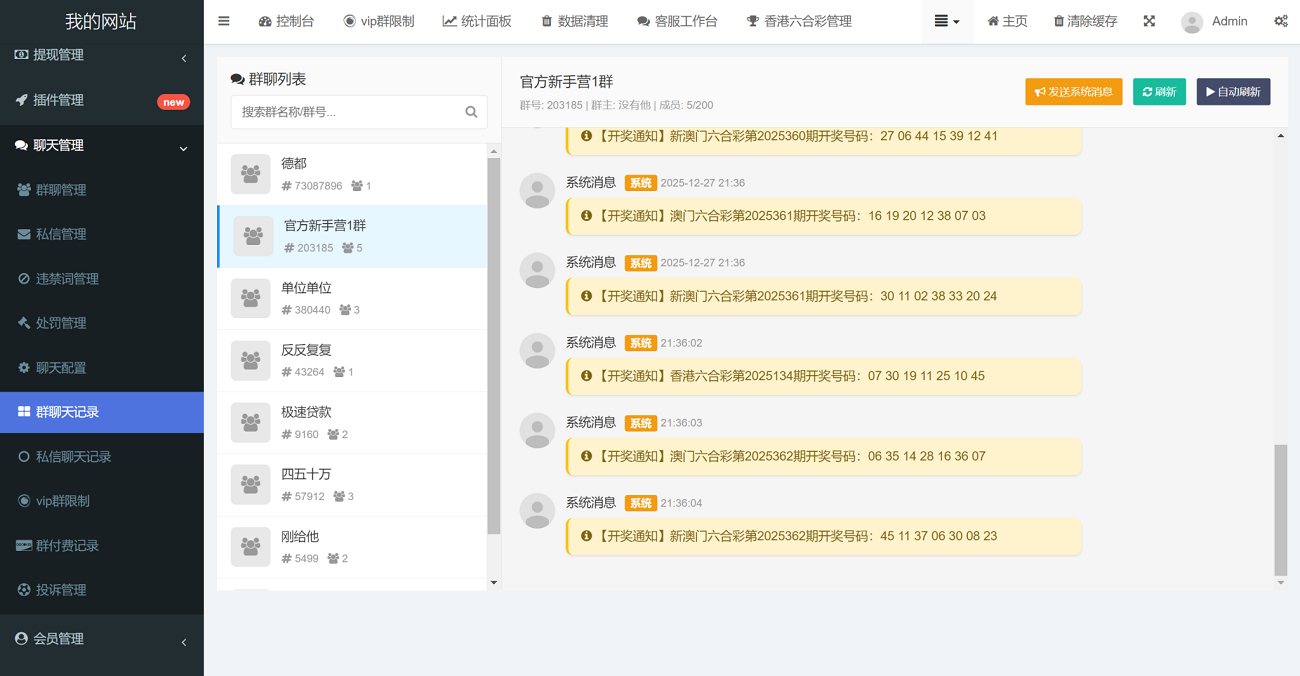The width and height of the screenshot is (1300, 676).
Task: Click the 清除缓存 trash icon
Action: pyautogui.click(x=1059, y=21)
